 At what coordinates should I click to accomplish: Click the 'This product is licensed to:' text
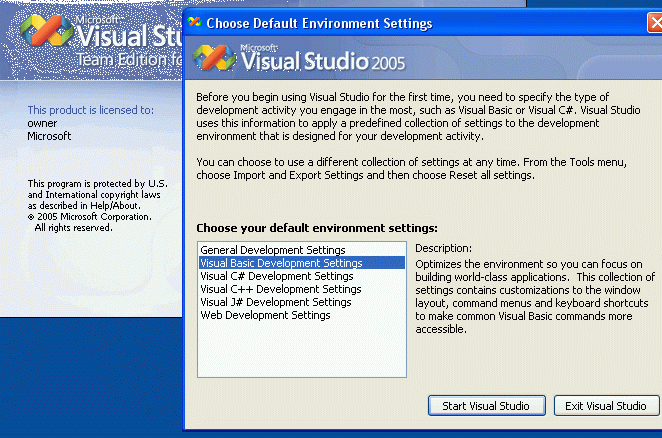point(91,110)
